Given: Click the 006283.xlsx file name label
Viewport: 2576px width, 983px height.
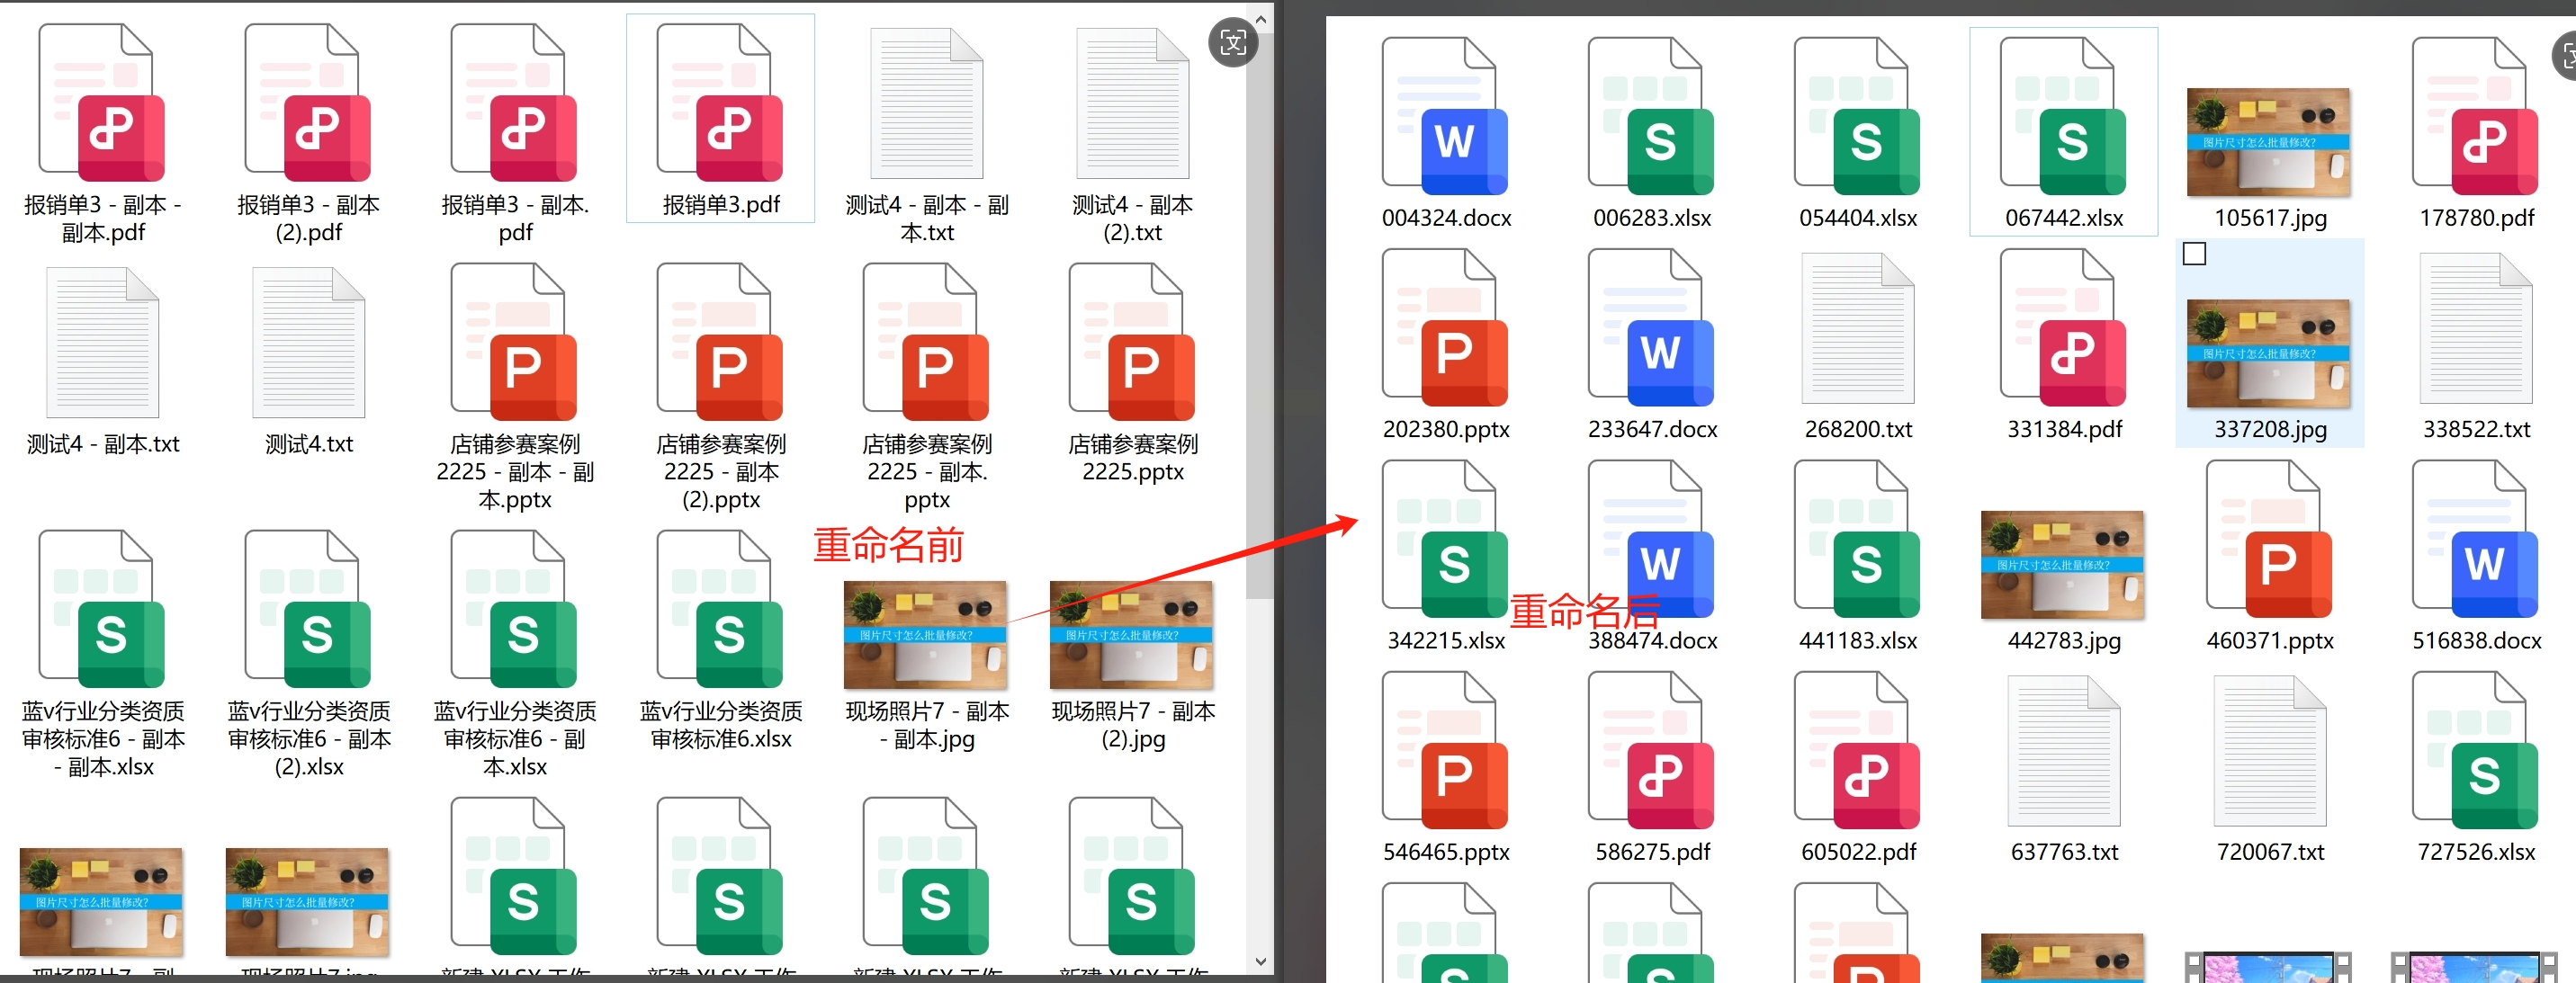Looking at the screenshot, I should [1652, 218].
